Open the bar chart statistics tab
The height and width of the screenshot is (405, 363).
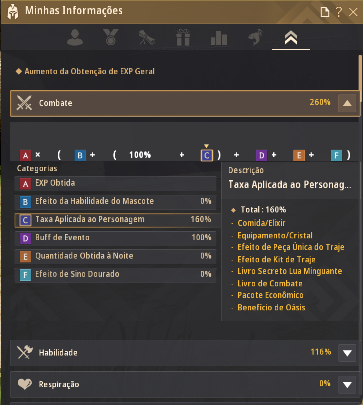[219, 38]
